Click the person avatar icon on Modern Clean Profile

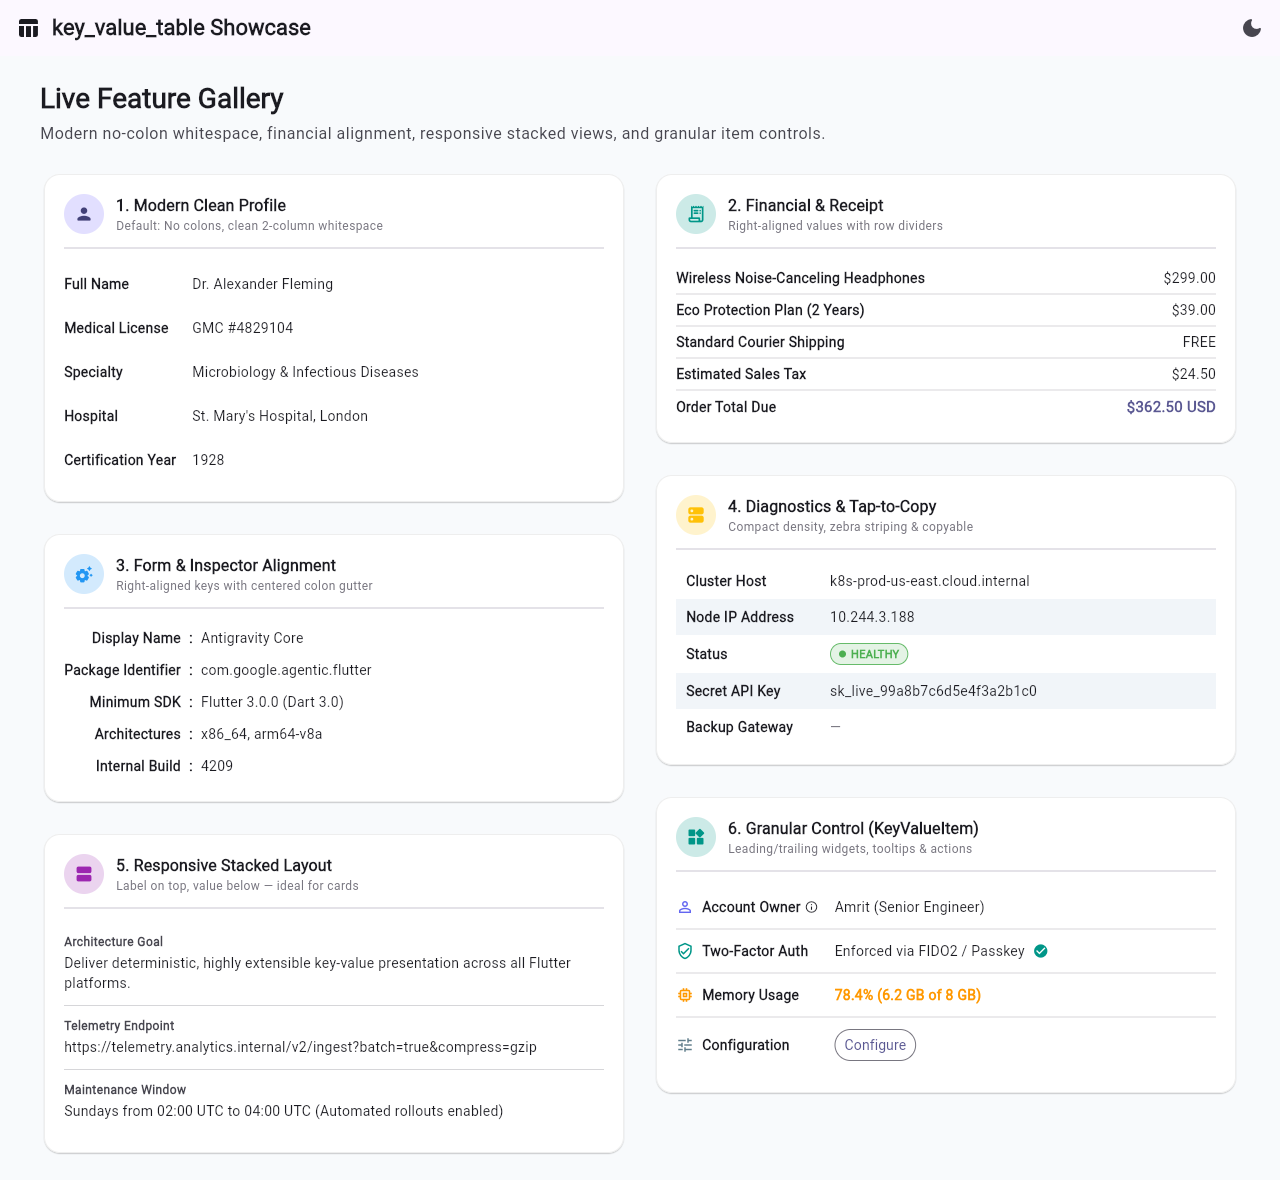point(84,214)
